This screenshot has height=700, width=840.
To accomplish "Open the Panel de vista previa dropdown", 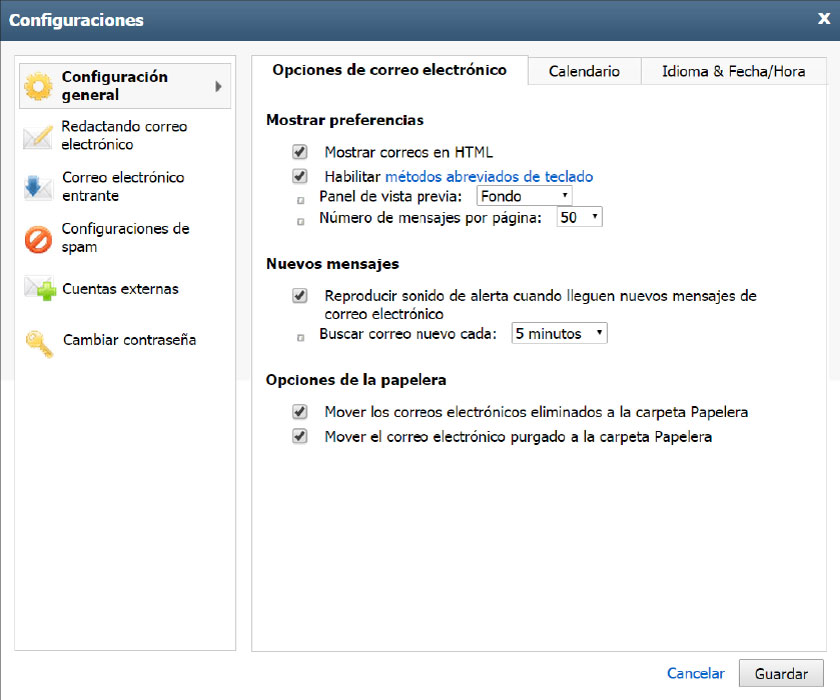I will click(524, 196).
